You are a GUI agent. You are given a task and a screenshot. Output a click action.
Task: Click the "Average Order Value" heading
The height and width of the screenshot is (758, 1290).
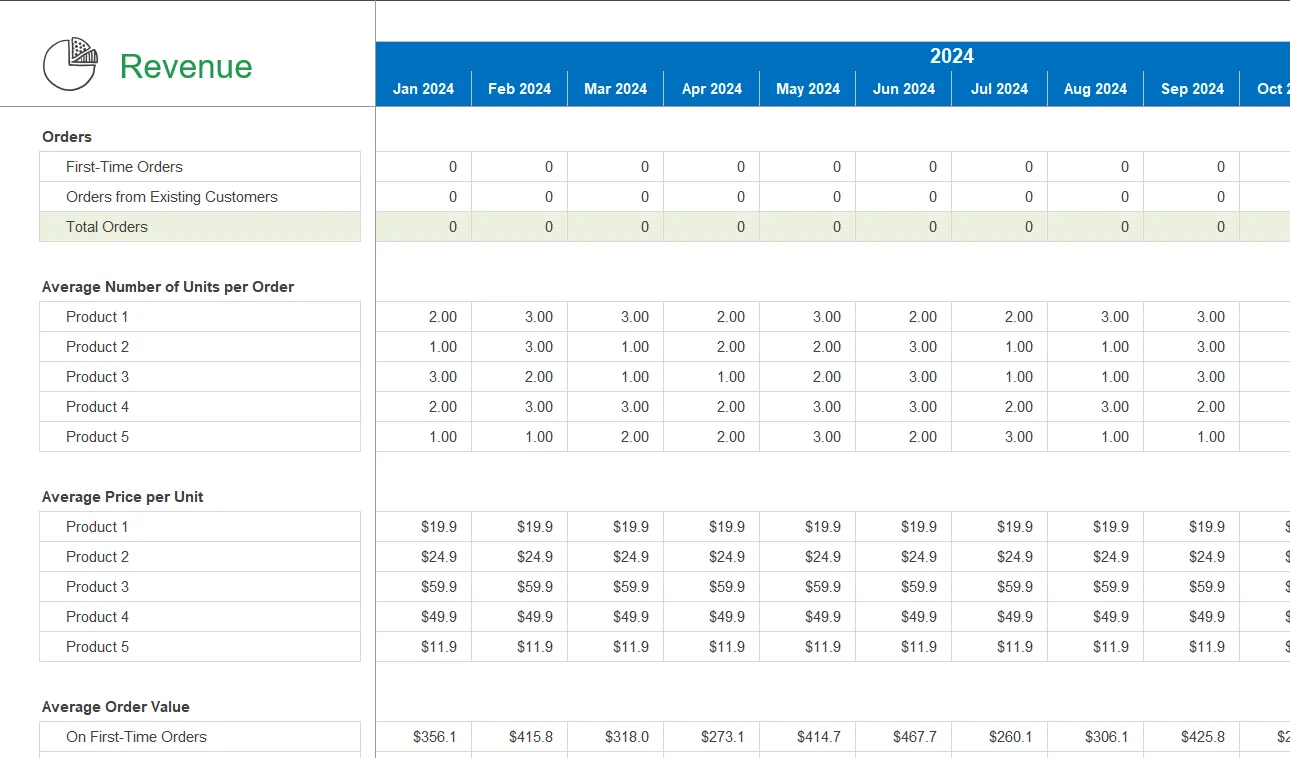[113, 707]
